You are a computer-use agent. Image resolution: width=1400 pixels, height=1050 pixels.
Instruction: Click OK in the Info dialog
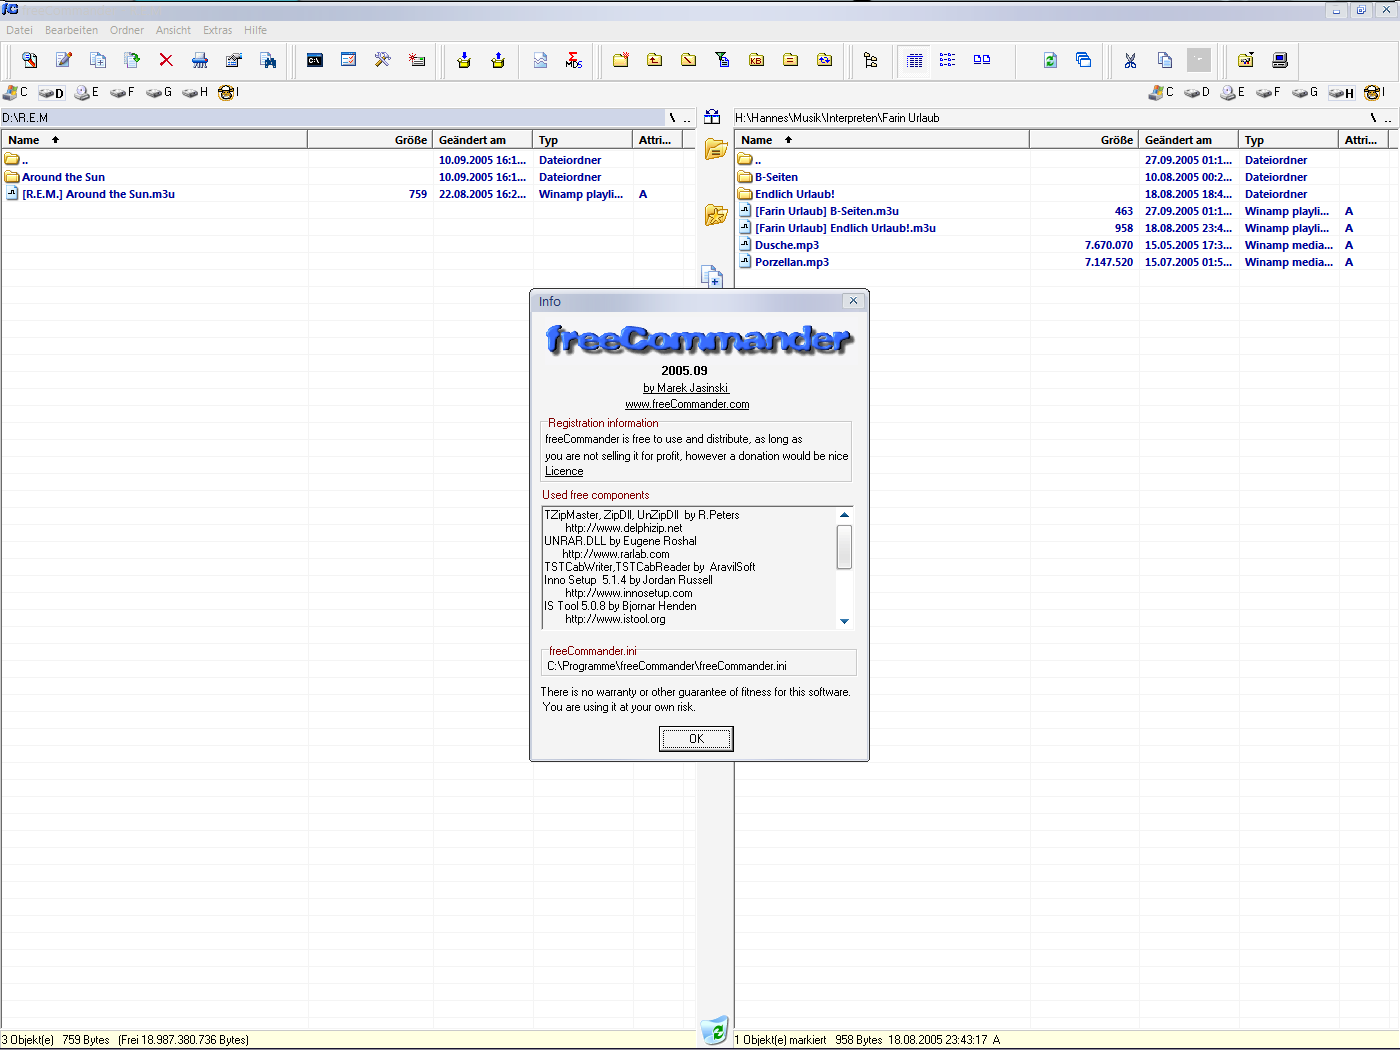click(696, 739)
